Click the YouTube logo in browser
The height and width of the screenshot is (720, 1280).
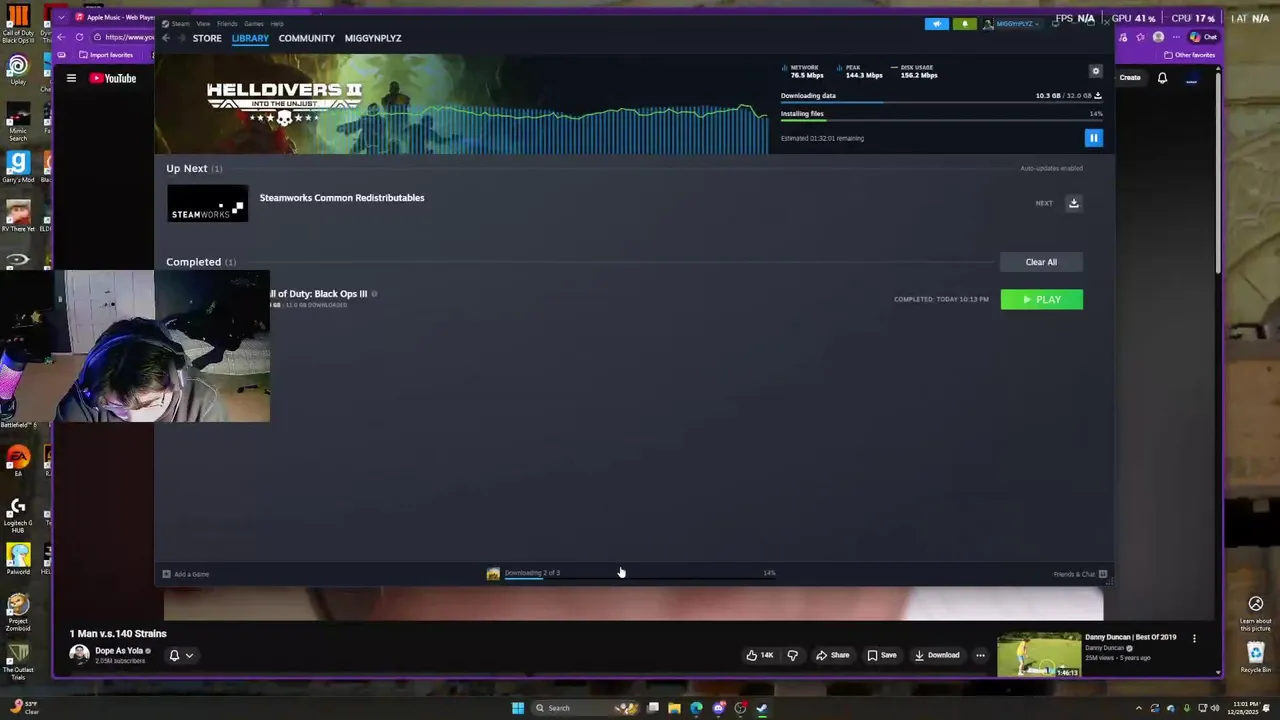click(113, 78)
